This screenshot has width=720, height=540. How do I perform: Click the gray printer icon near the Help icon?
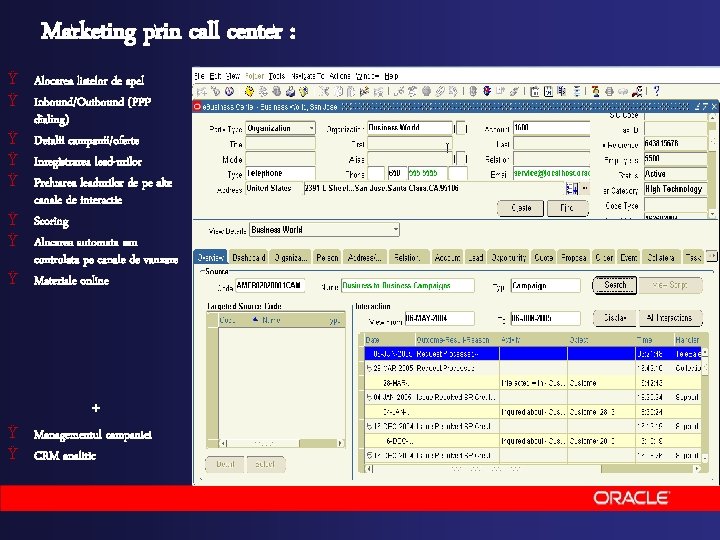(x=609, y=91)
